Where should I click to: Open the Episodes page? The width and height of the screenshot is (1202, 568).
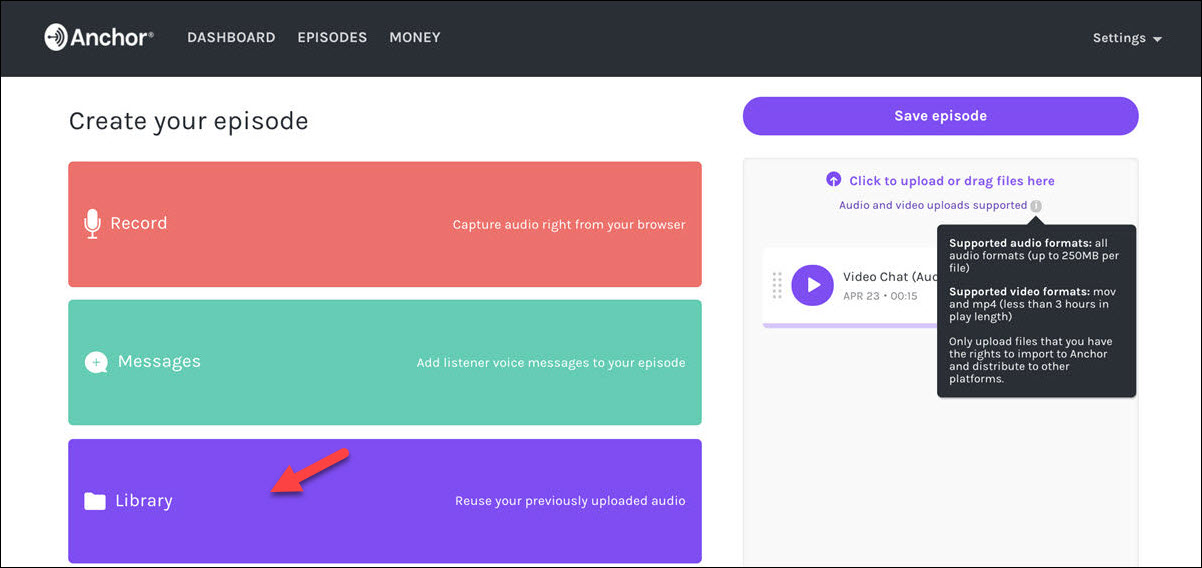332,38
